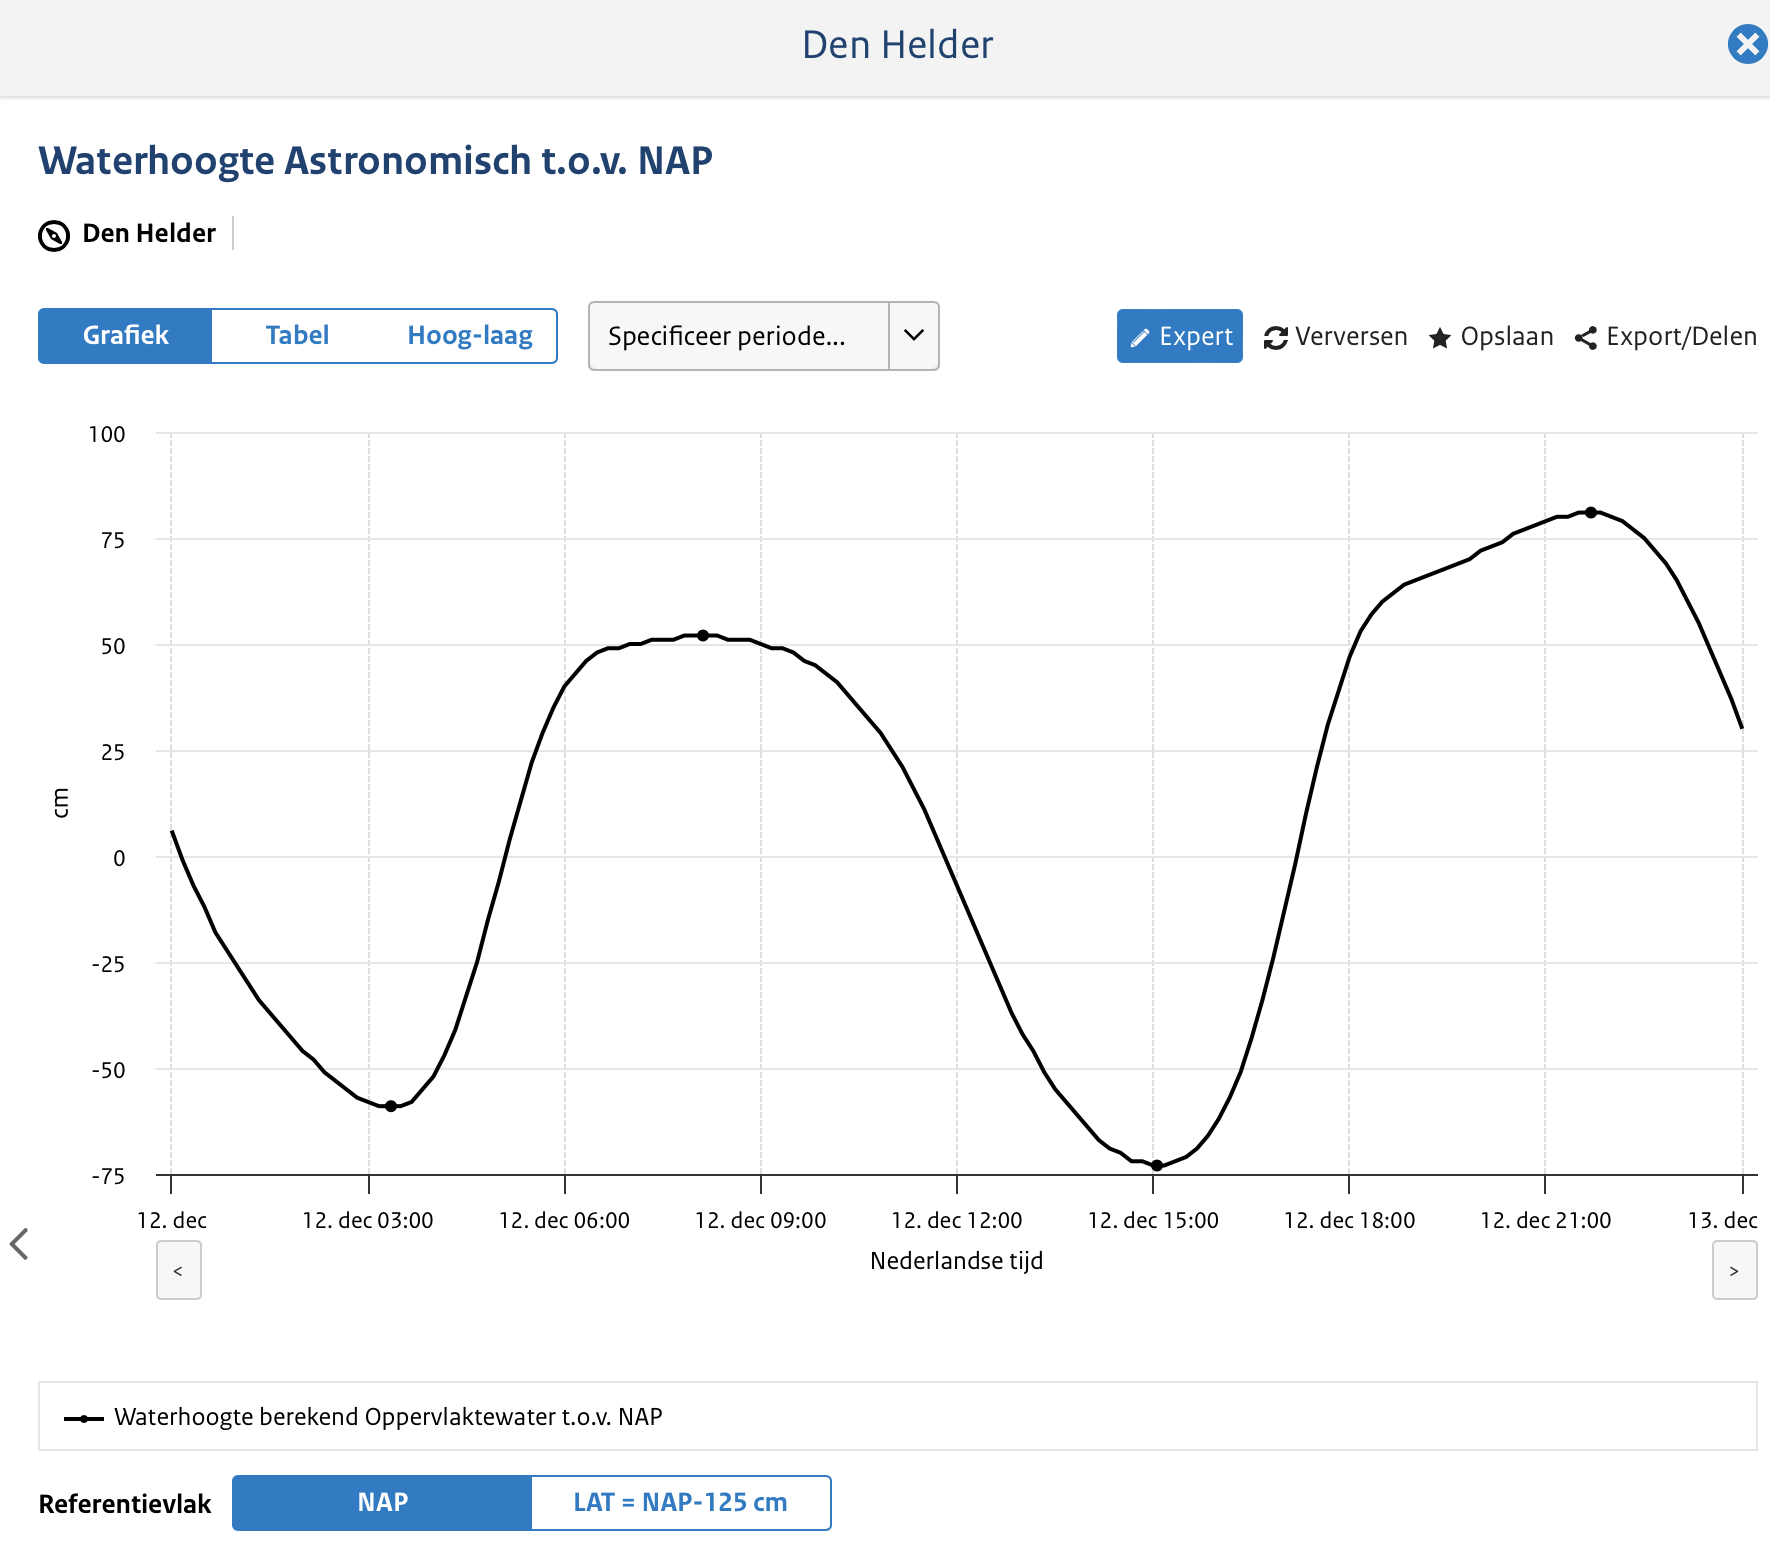1770x1544 pixels.
Task: Select the Grafiek tab
Action: click(125, 336)
